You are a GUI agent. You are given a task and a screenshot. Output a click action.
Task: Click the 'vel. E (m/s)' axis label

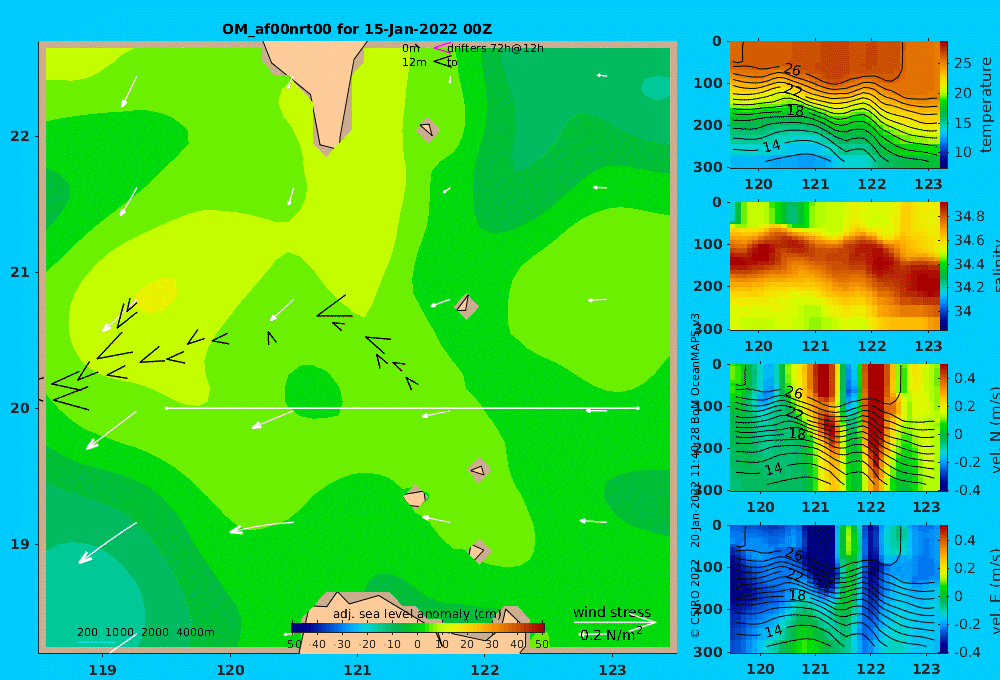click(x=995, y=591)
